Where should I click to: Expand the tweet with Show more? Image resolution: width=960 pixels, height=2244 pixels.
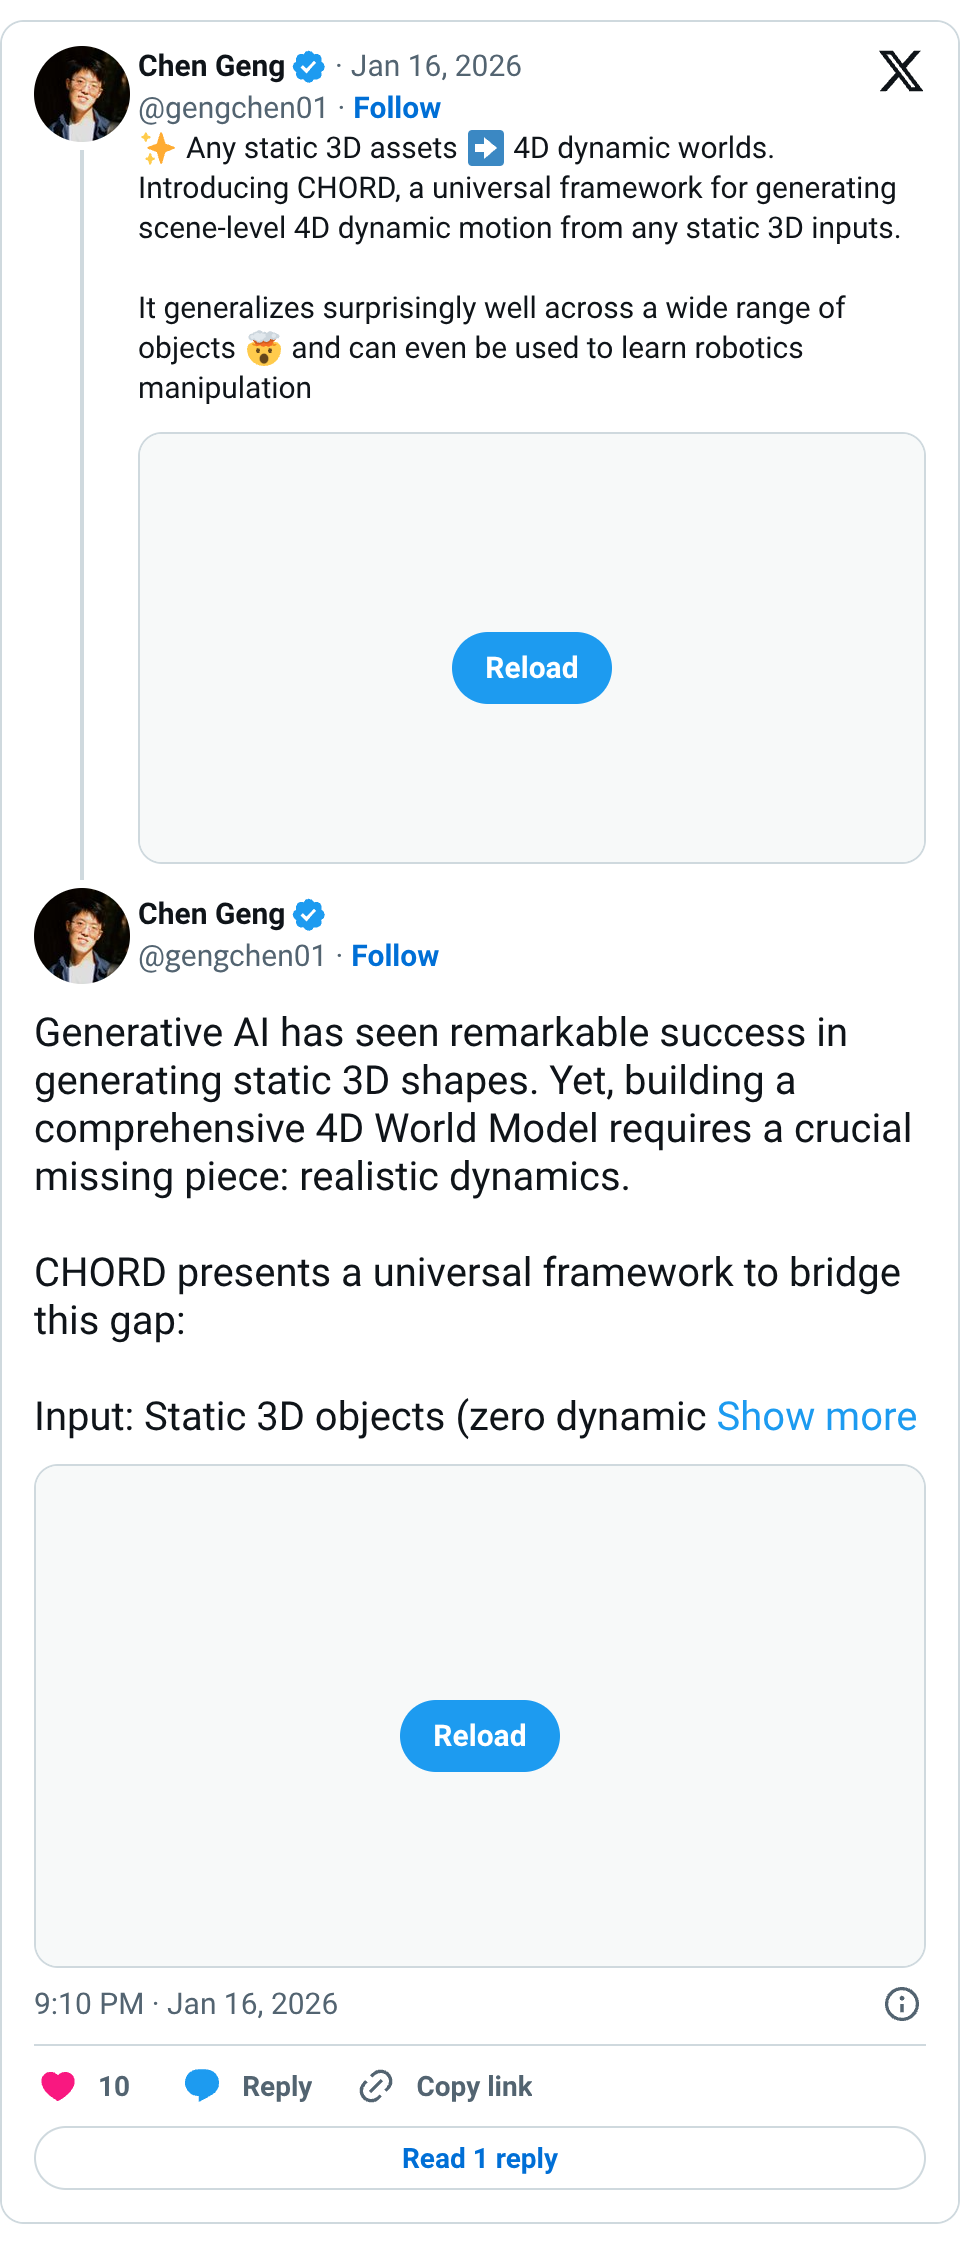pos(816,1416)
